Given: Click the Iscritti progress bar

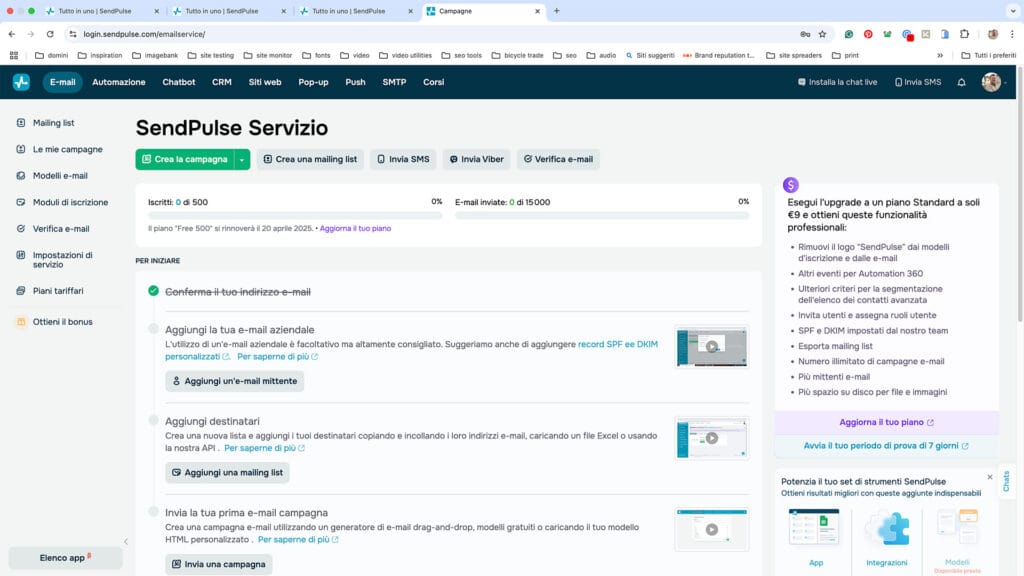Looking at the screenshot, I should click(294, 215).
